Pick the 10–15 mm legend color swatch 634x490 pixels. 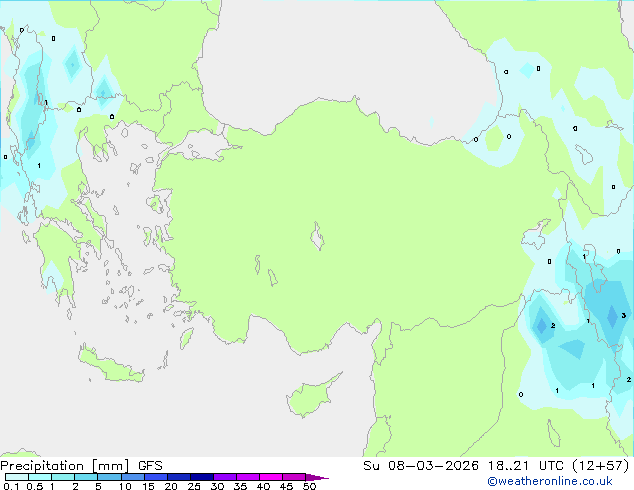[132, 477]
